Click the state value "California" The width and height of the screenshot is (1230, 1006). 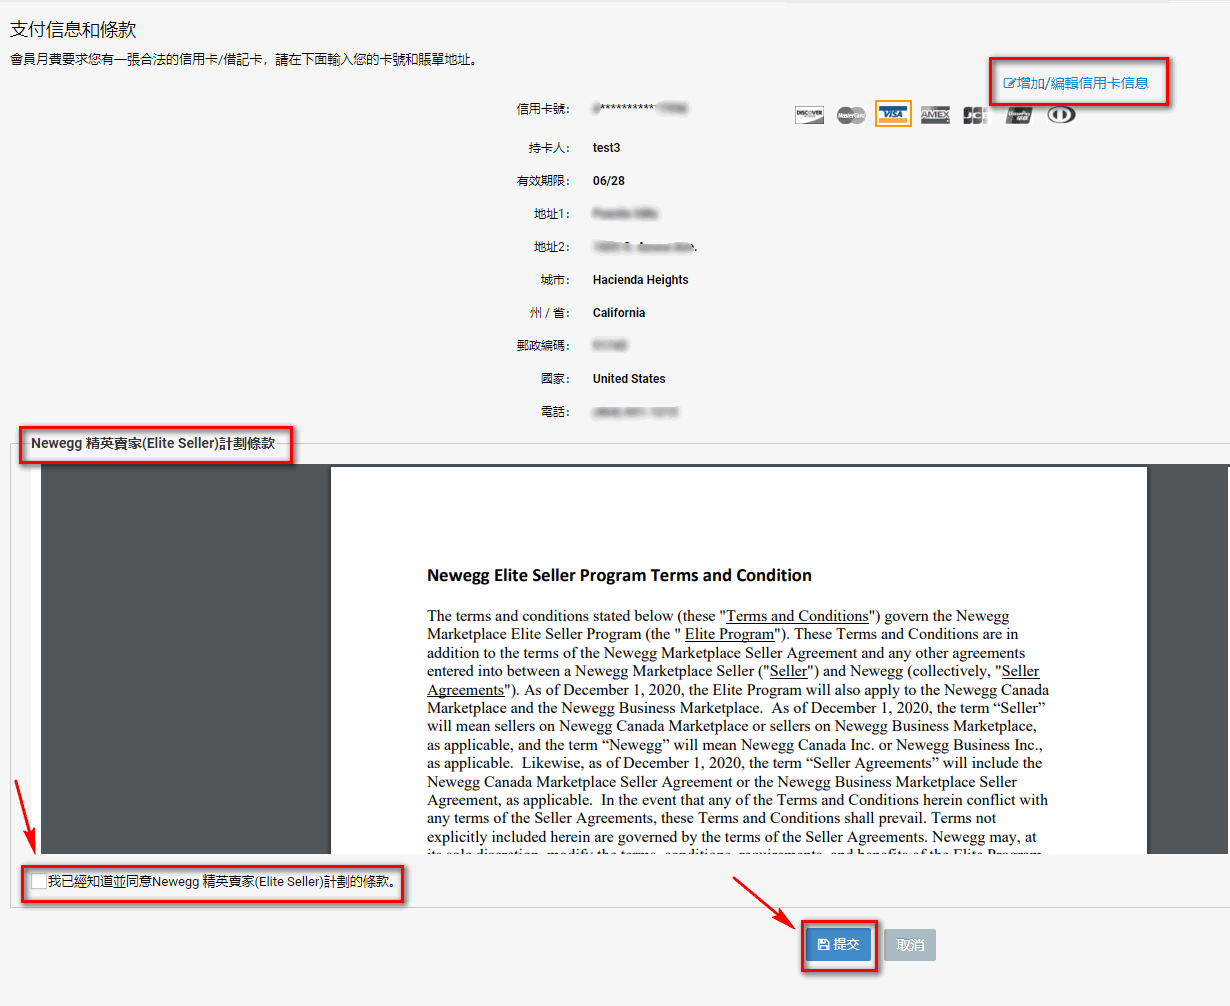619,313
